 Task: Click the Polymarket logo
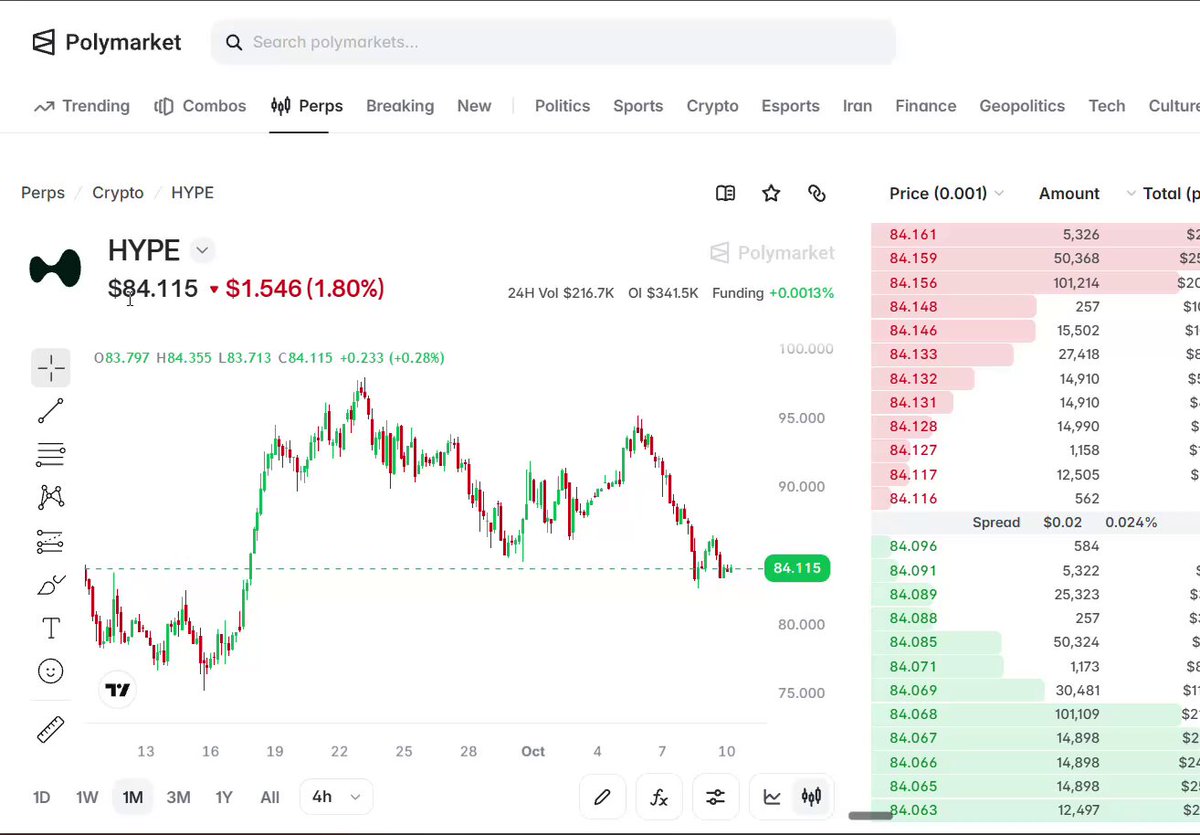coord(107,42)
